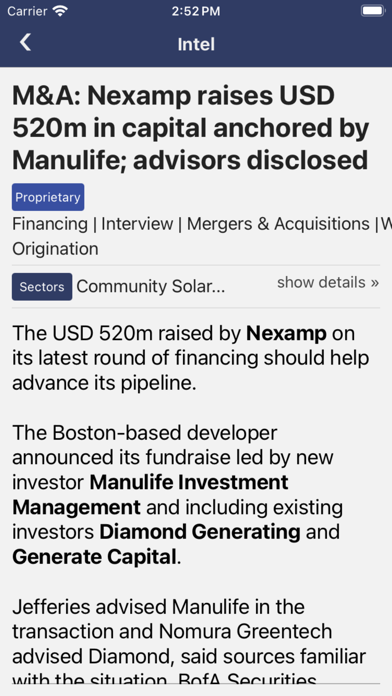Tap the Proprietary tag badge
The width and height of the screenshot is (392, 696).
[x=48, y=197]
